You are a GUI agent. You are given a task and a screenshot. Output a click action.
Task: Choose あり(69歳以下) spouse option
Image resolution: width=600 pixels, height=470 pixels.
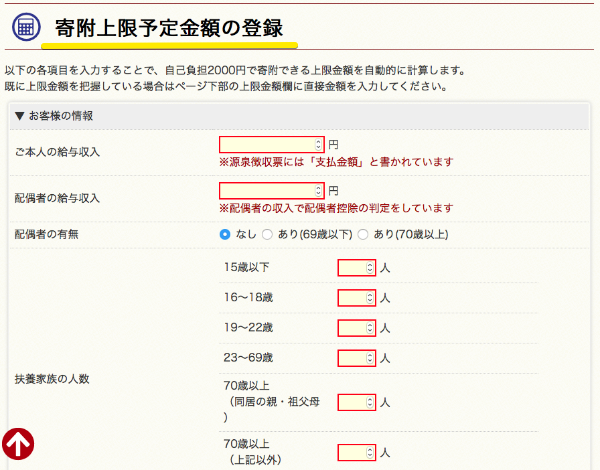point(267,234)
